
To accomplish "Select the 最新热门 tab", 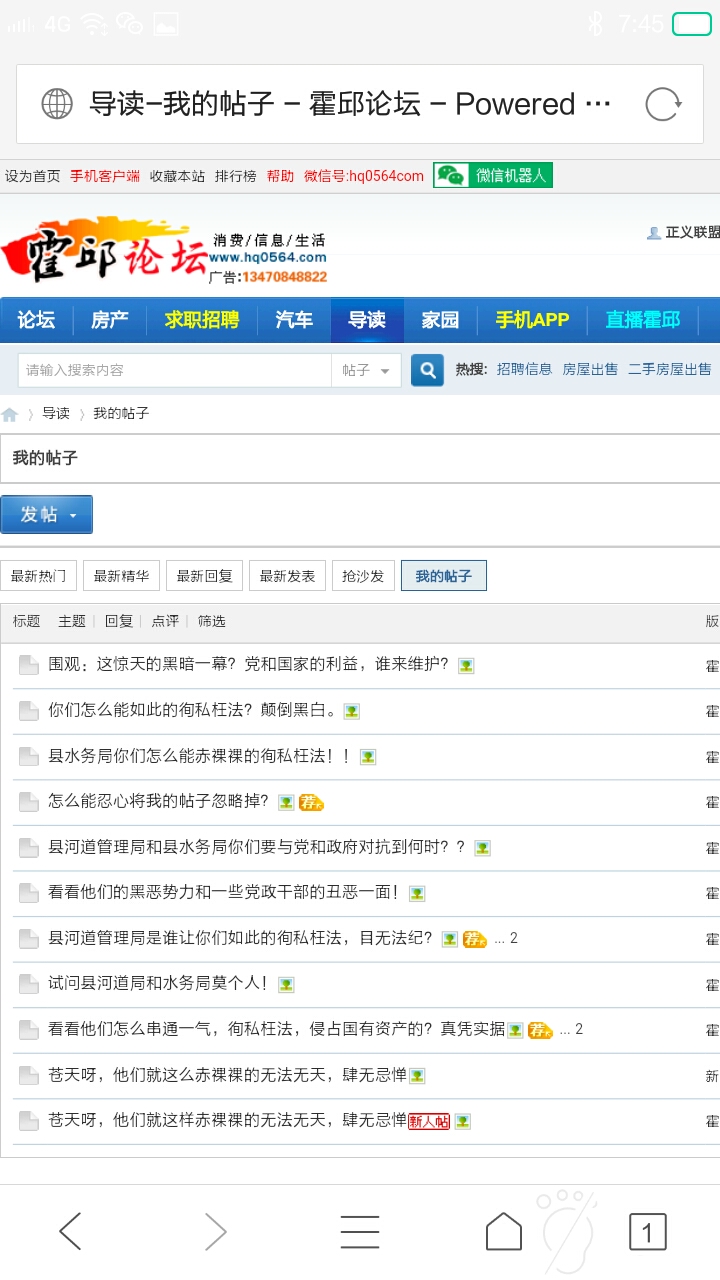I will [38, 576].
